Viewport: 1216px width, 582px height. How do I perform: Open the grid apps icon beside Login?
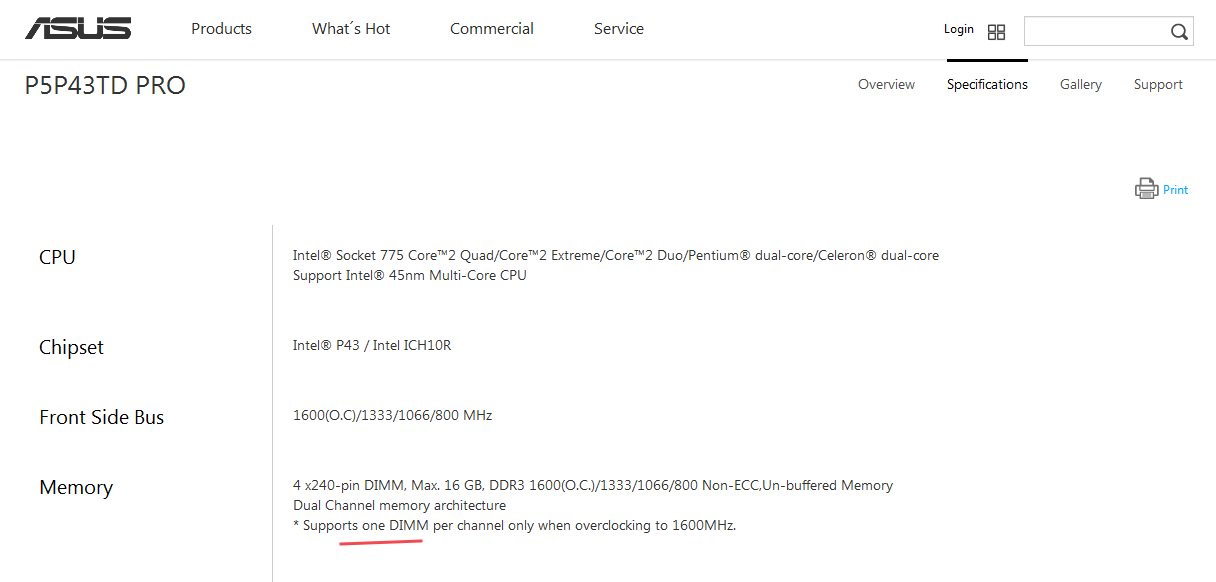(996, 32)
